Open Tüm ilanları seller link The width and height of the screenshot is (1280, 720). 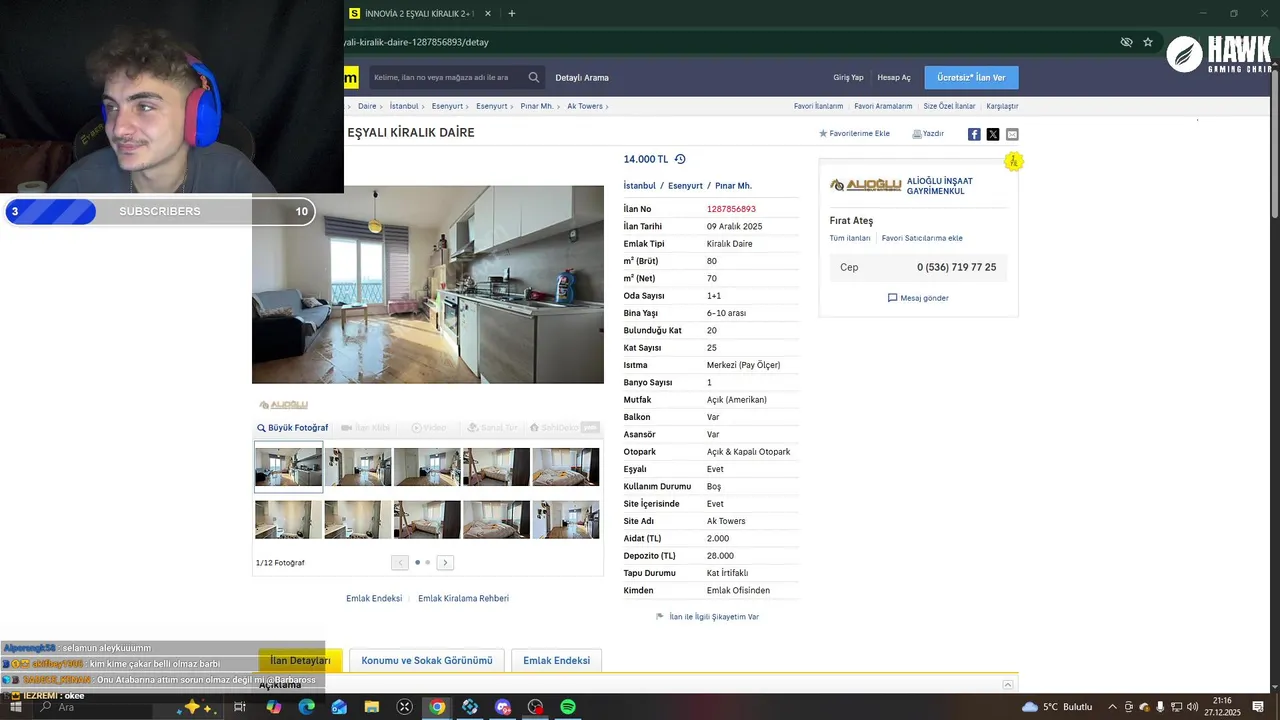(850, 239)
